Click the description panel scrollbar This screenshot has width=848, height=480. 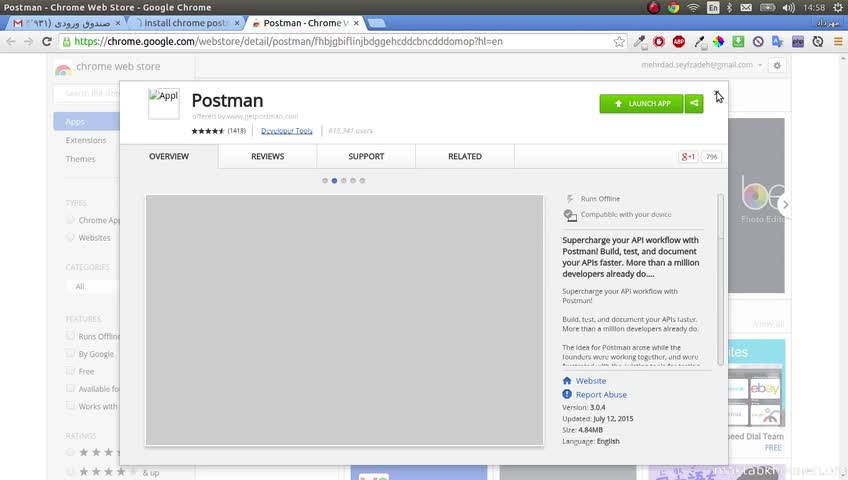tap(720, 279)
